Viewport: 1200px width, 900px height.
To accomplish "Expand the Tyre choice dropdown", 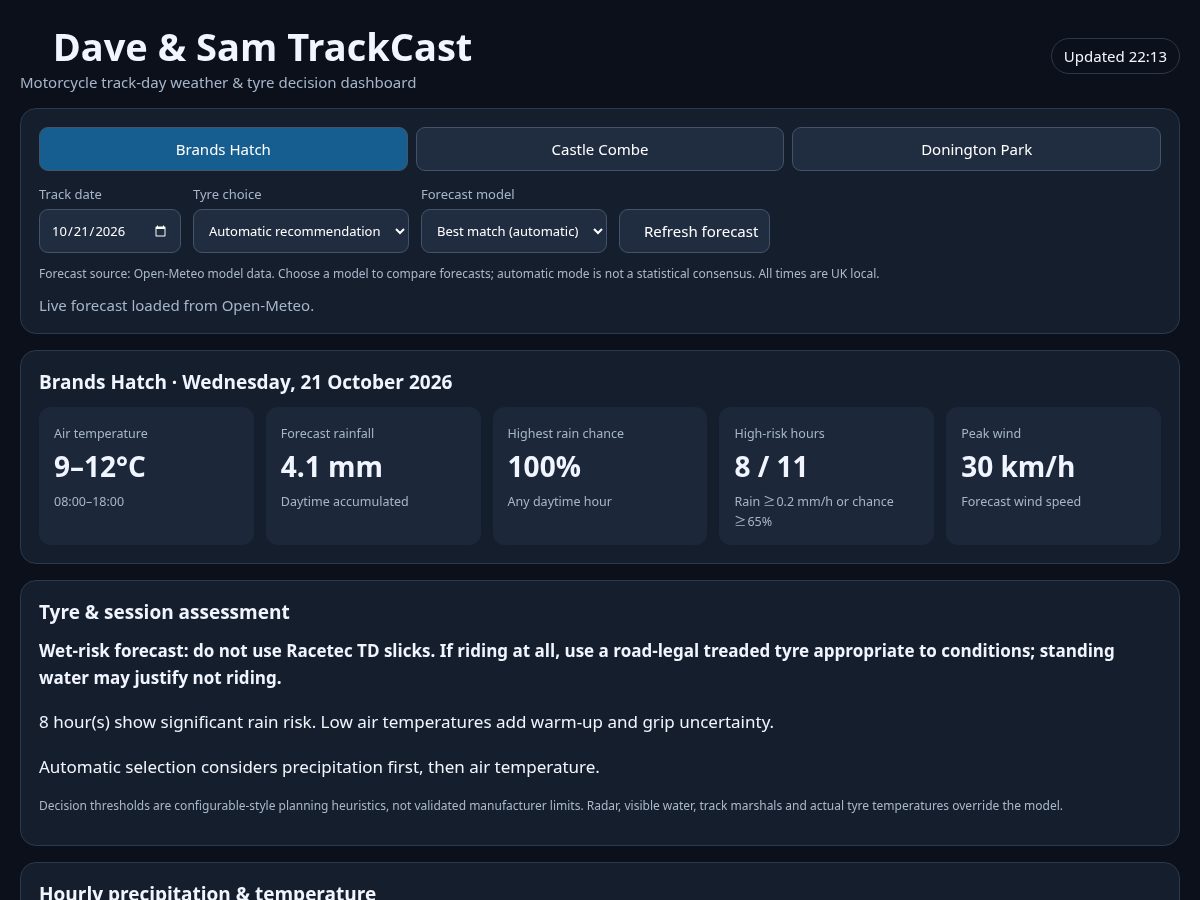I will [301, 231].
